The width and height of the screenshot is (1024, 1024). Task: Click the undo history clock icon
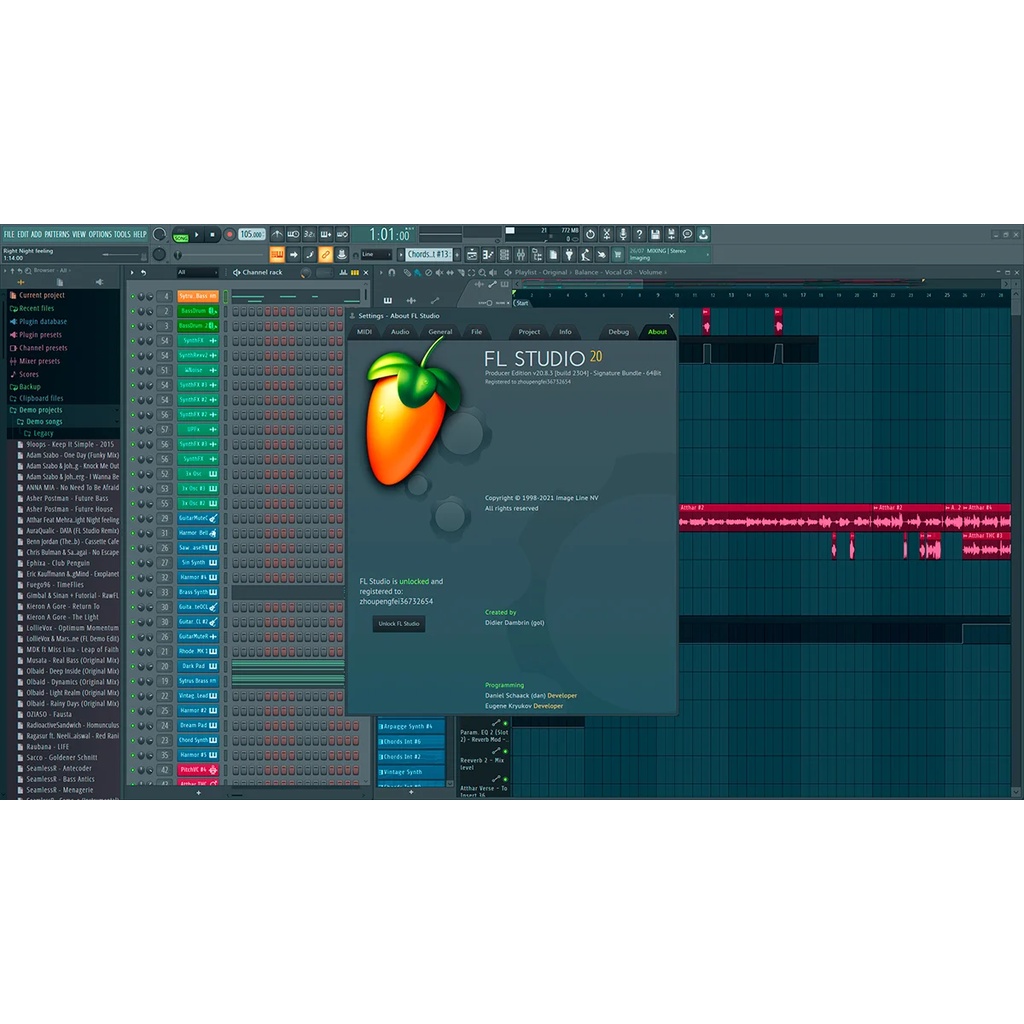tap(590, 234)
